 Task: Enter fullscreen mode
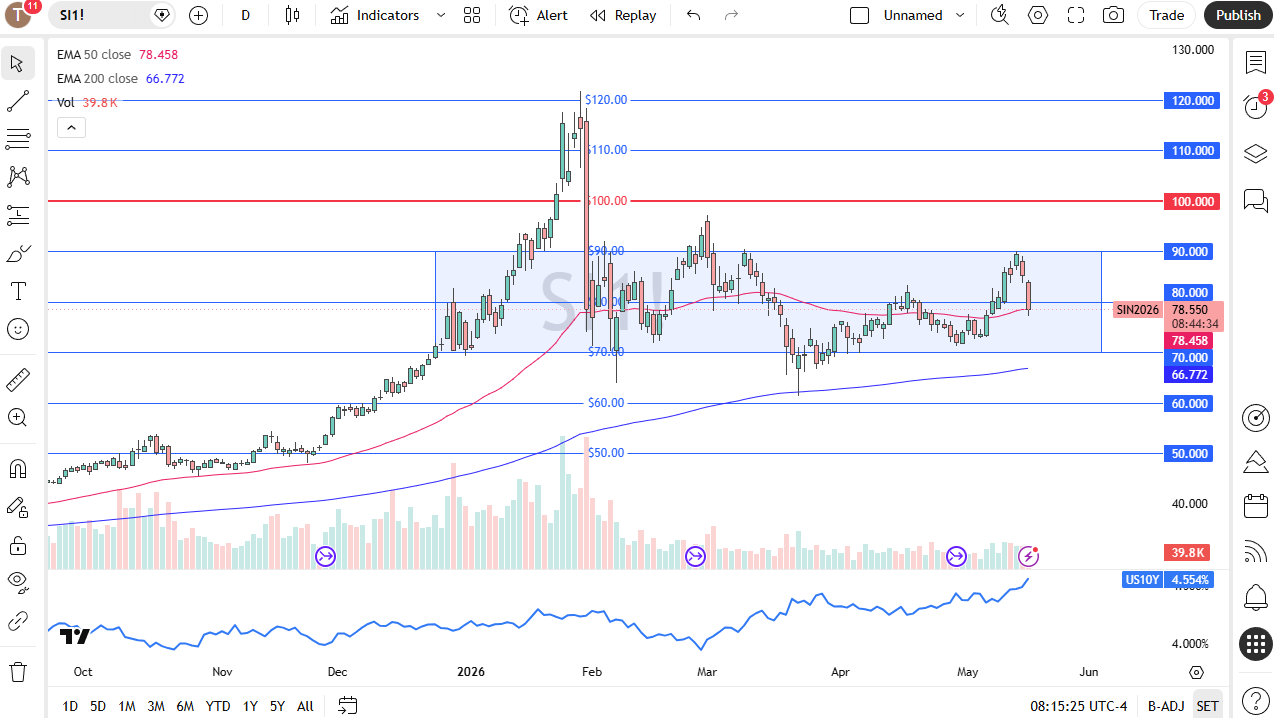click(x=1076, y=15)
